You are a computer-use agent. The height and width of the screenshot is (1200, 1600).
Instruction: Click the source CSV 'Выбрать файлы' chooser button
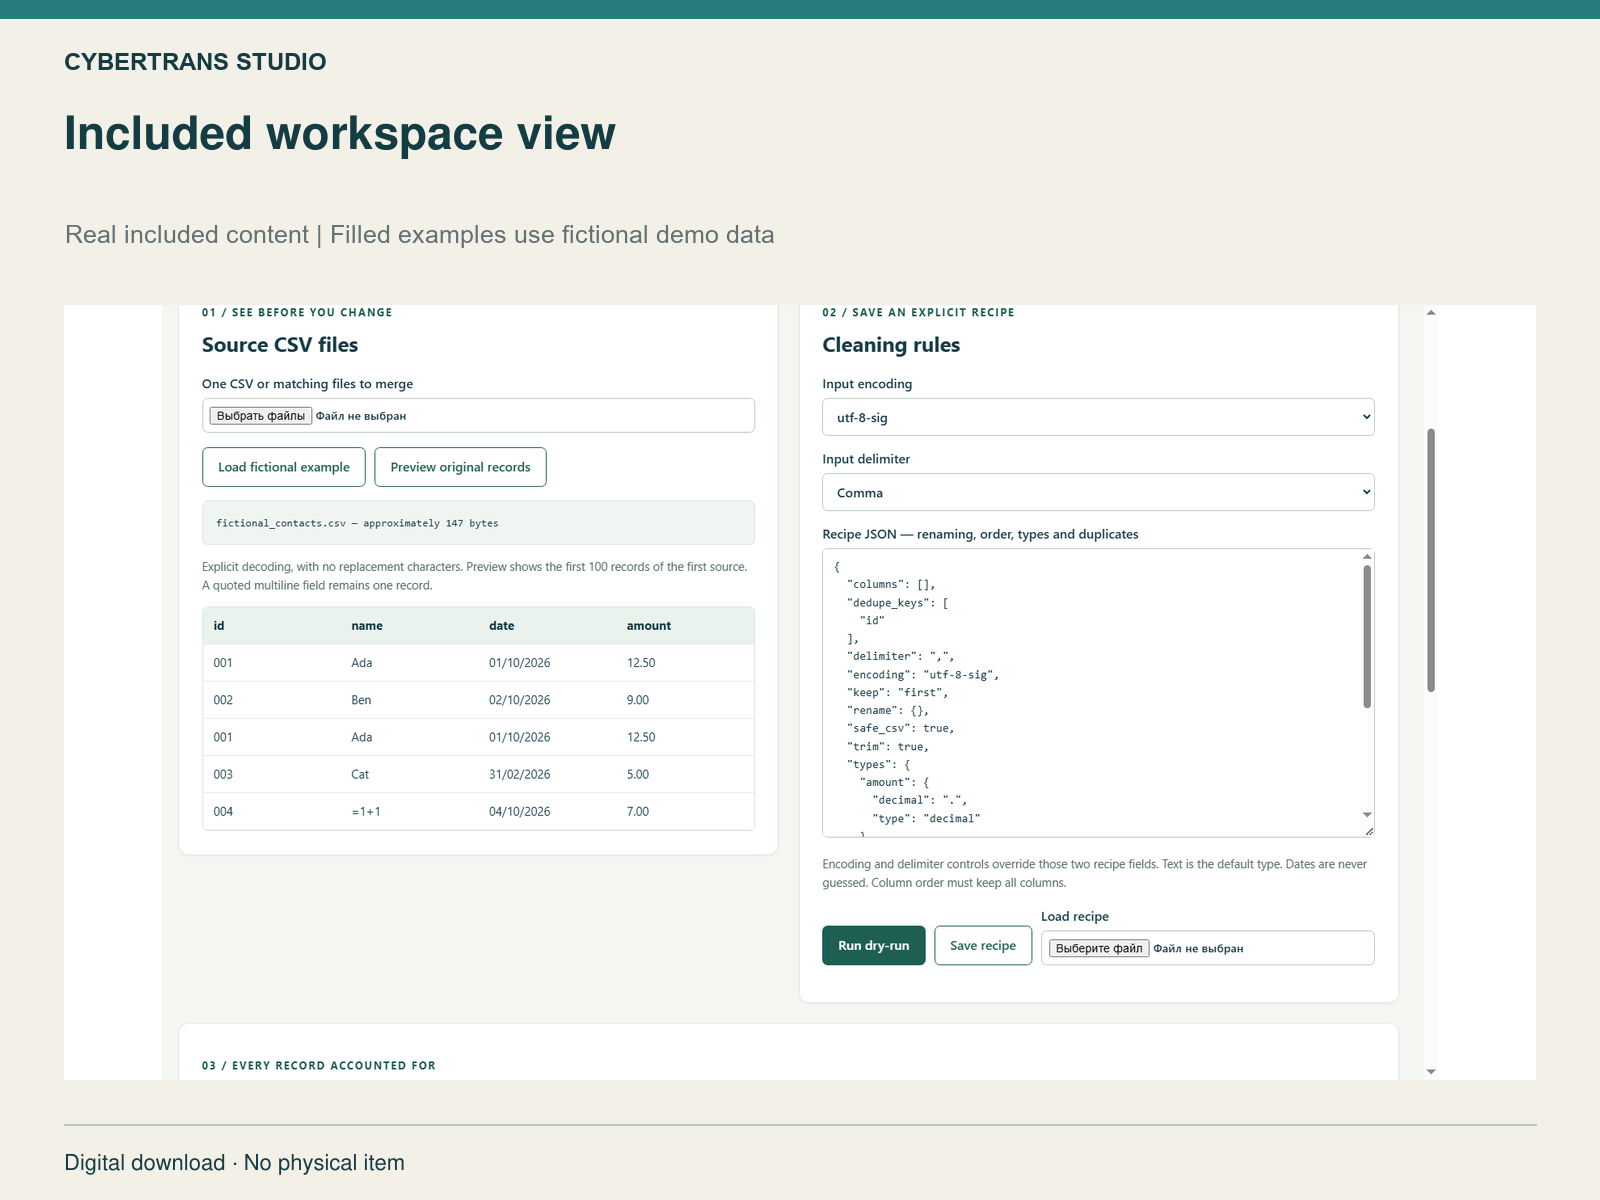[x=260, y=416]
